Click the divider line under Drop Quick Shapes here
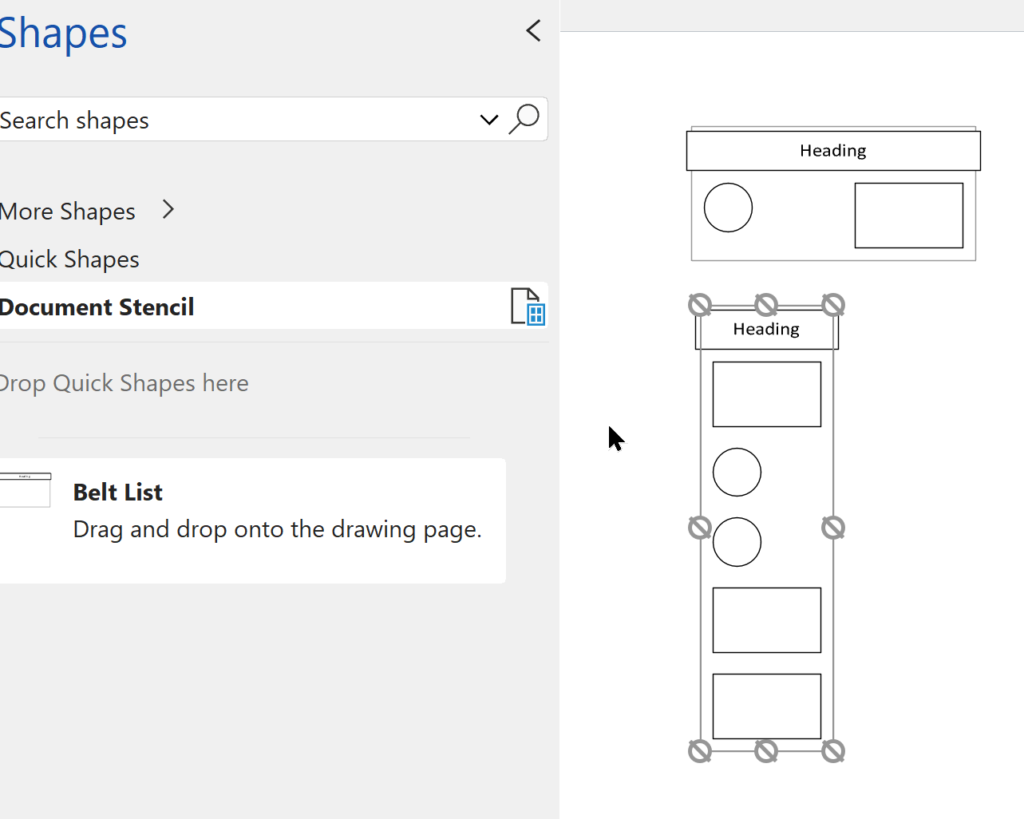This screenshot has width=1024, height=819. (253, 436)
